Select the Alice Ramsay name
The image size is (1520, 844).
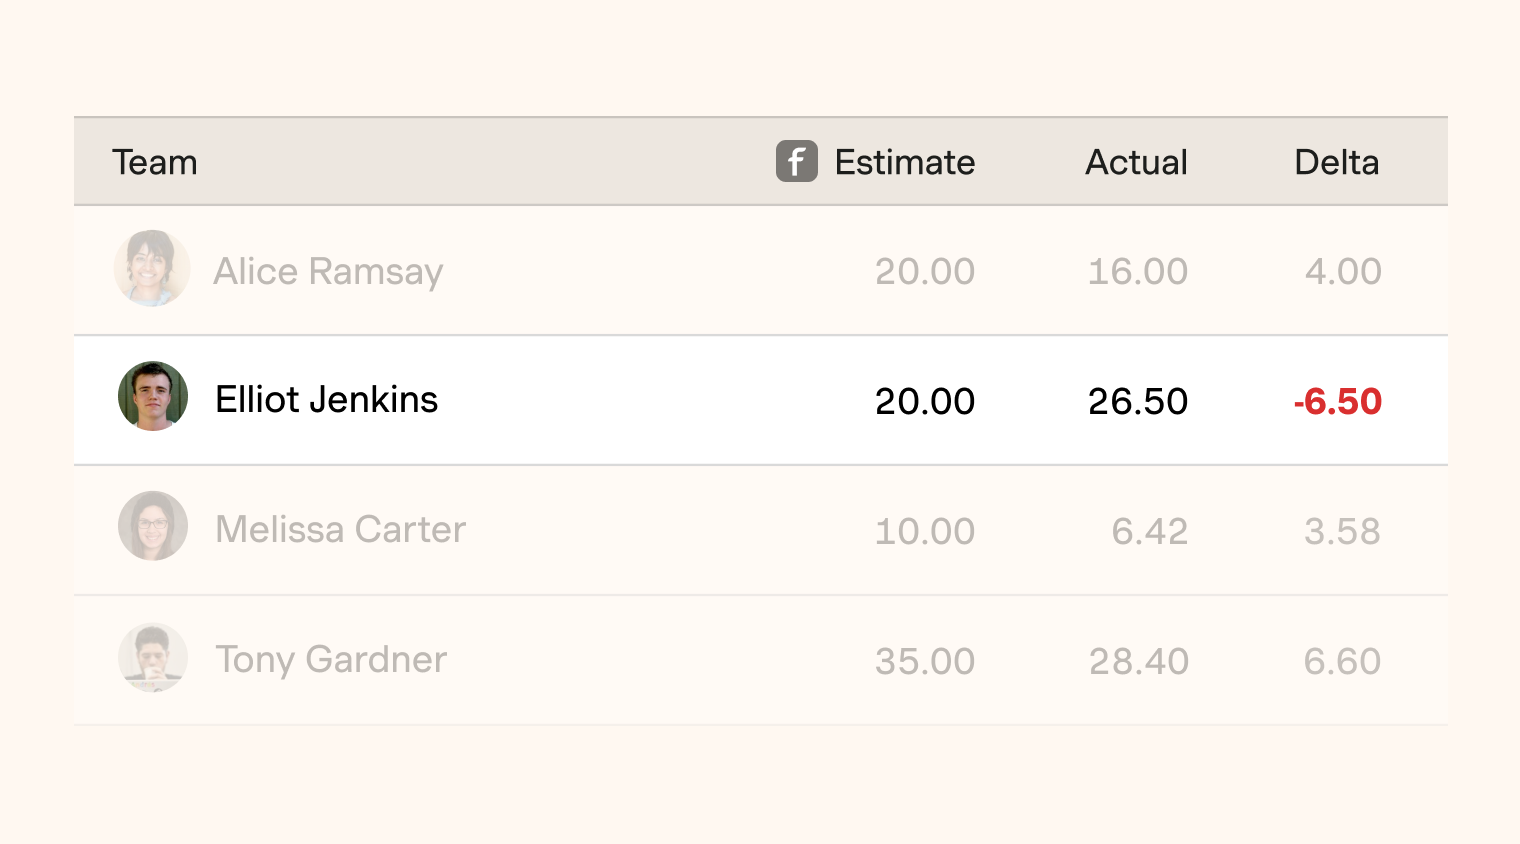coord(328,272)
